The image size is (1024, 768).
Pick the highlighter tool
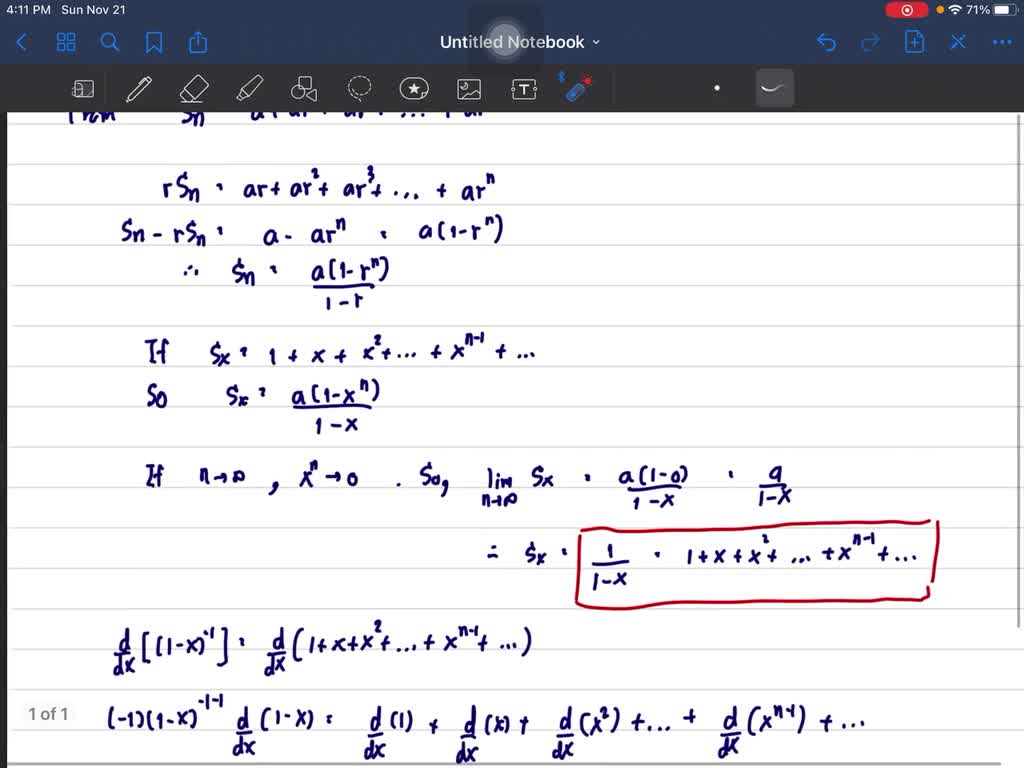point(249,88)
